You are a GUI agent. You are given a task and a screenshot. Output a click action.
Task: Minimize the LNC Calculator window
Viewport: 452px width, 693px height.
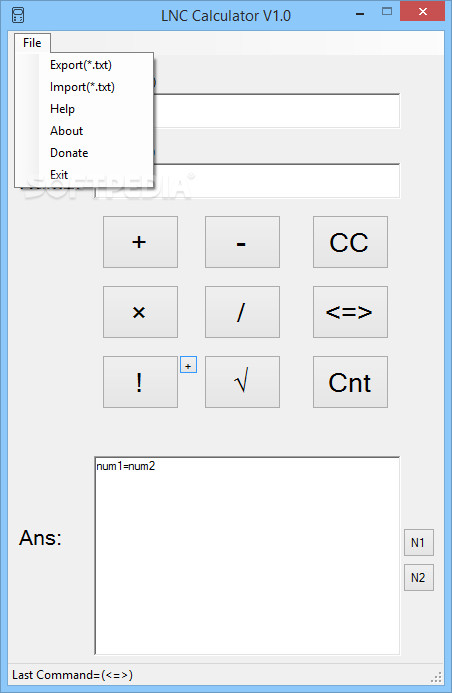[360, 14]
